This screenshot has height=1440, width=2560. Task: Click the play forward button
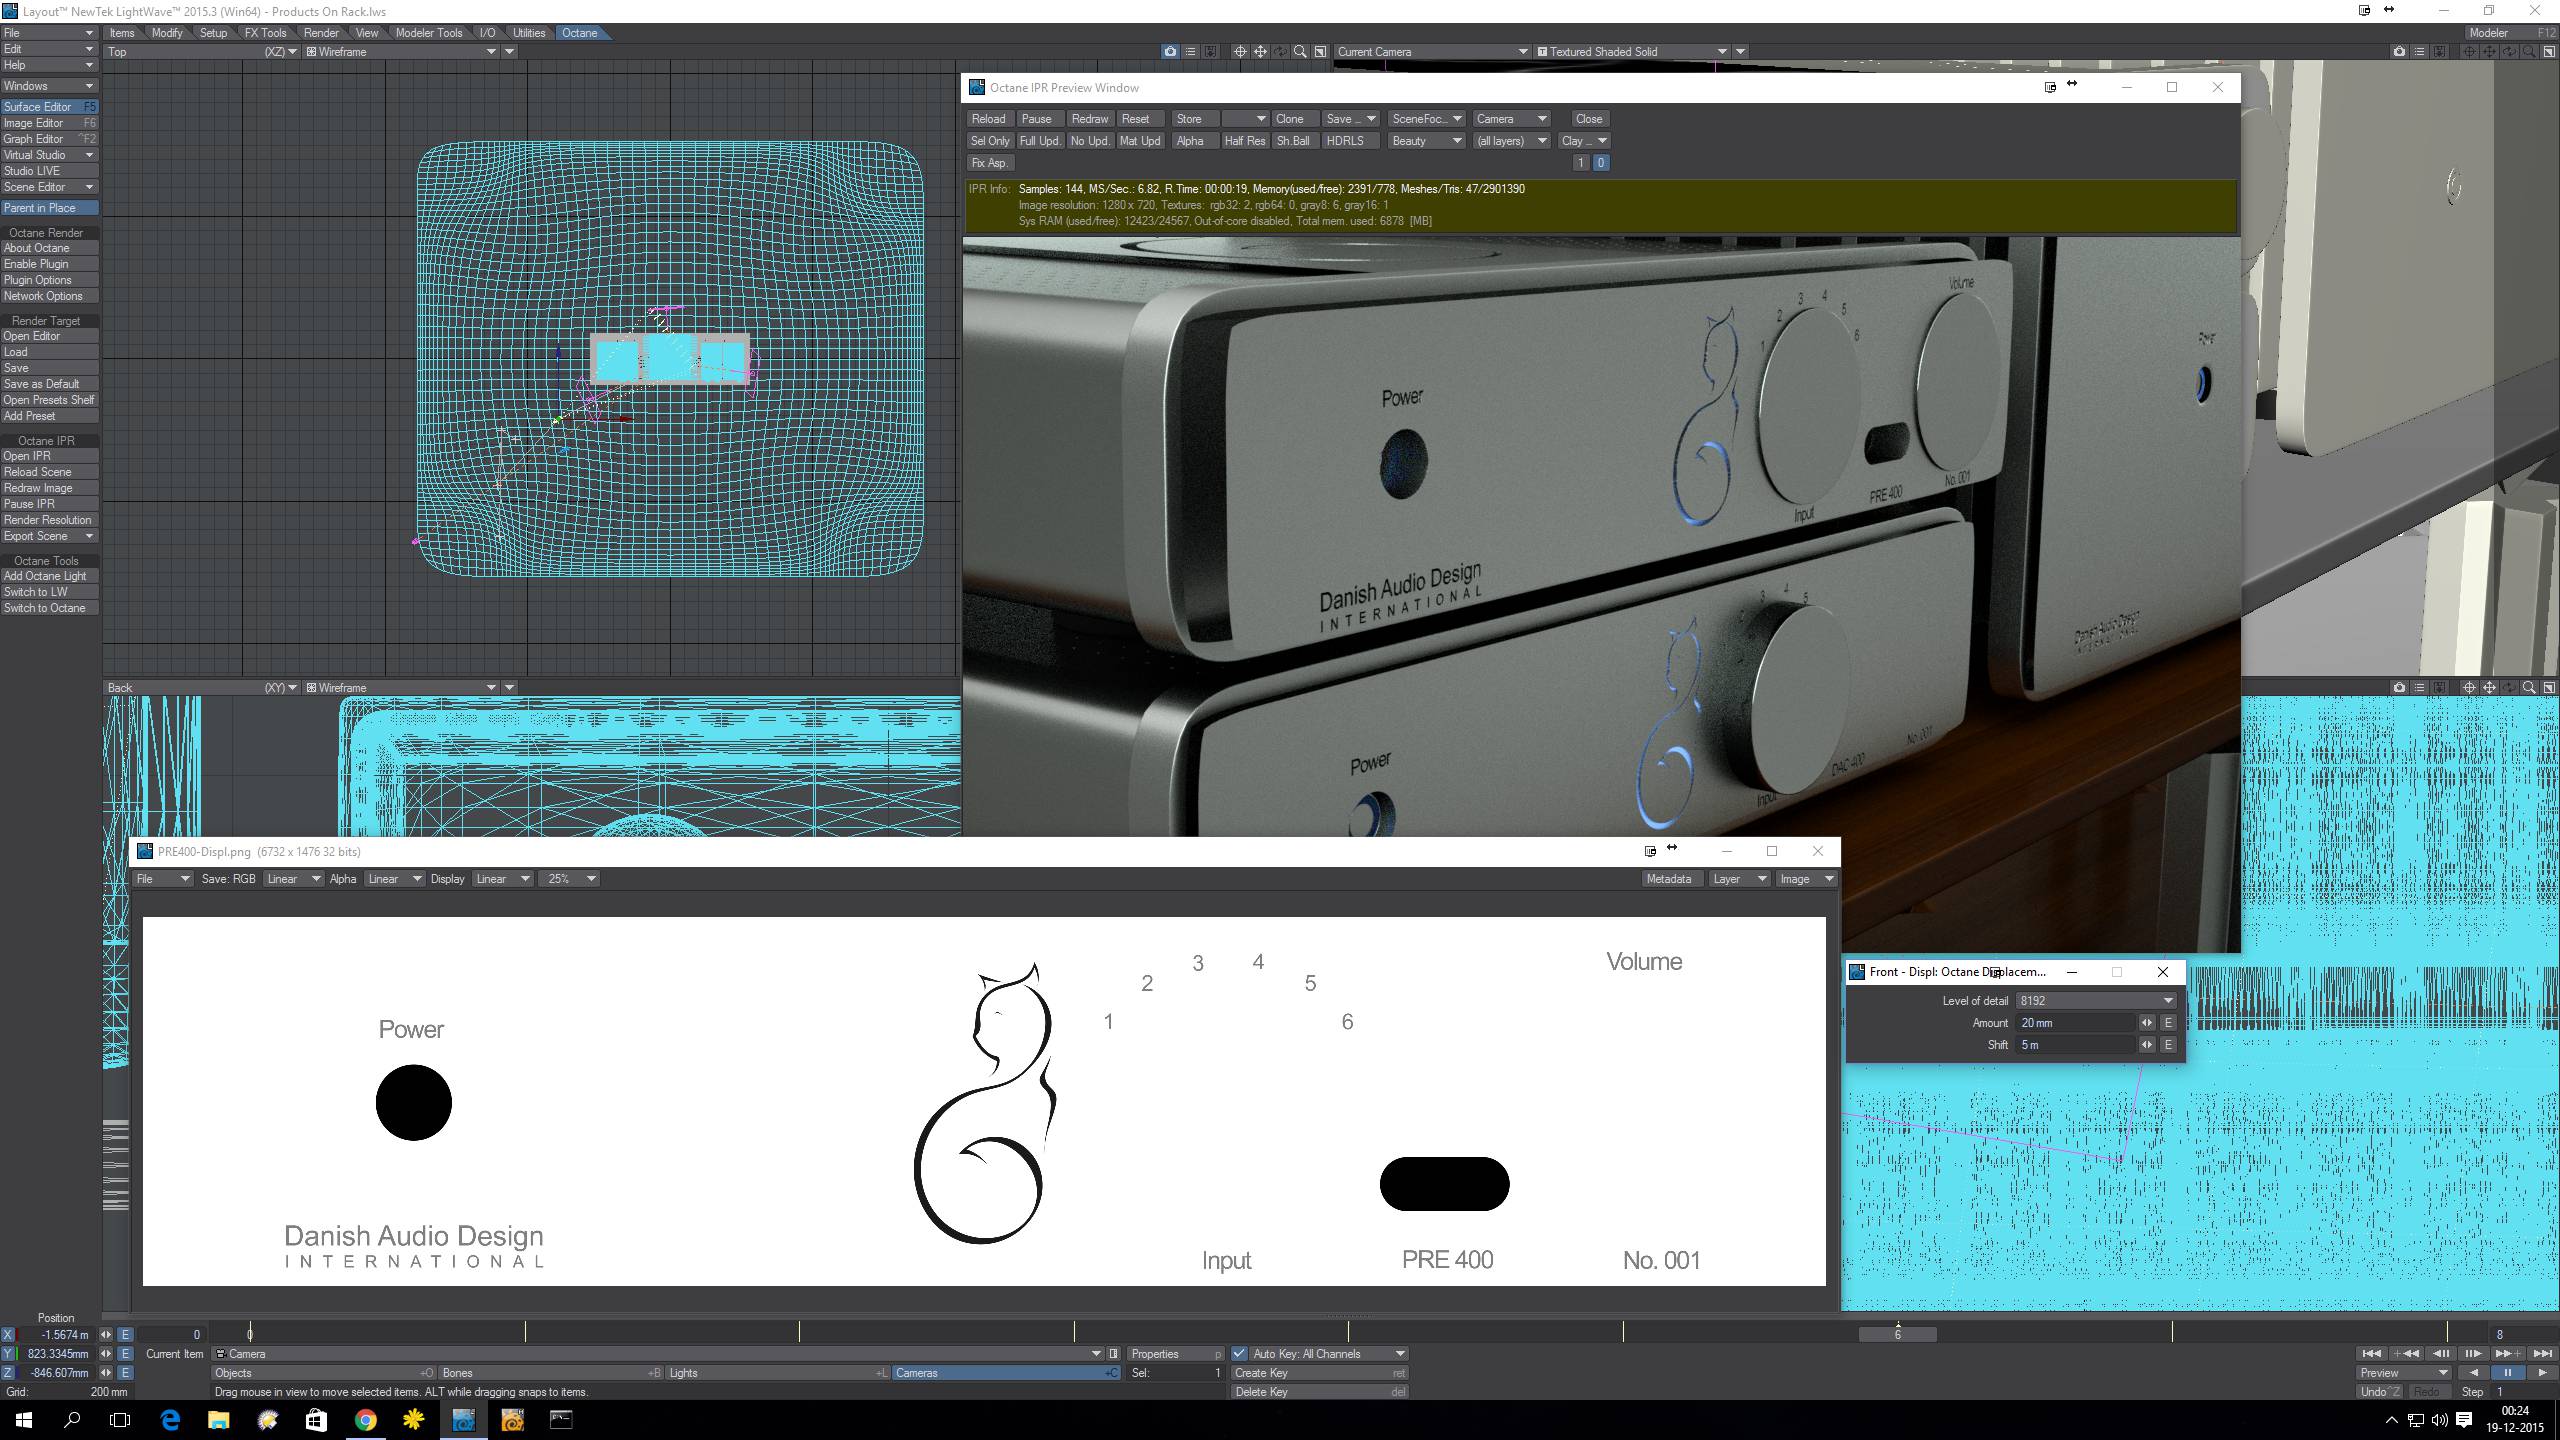point(2543,1373)
